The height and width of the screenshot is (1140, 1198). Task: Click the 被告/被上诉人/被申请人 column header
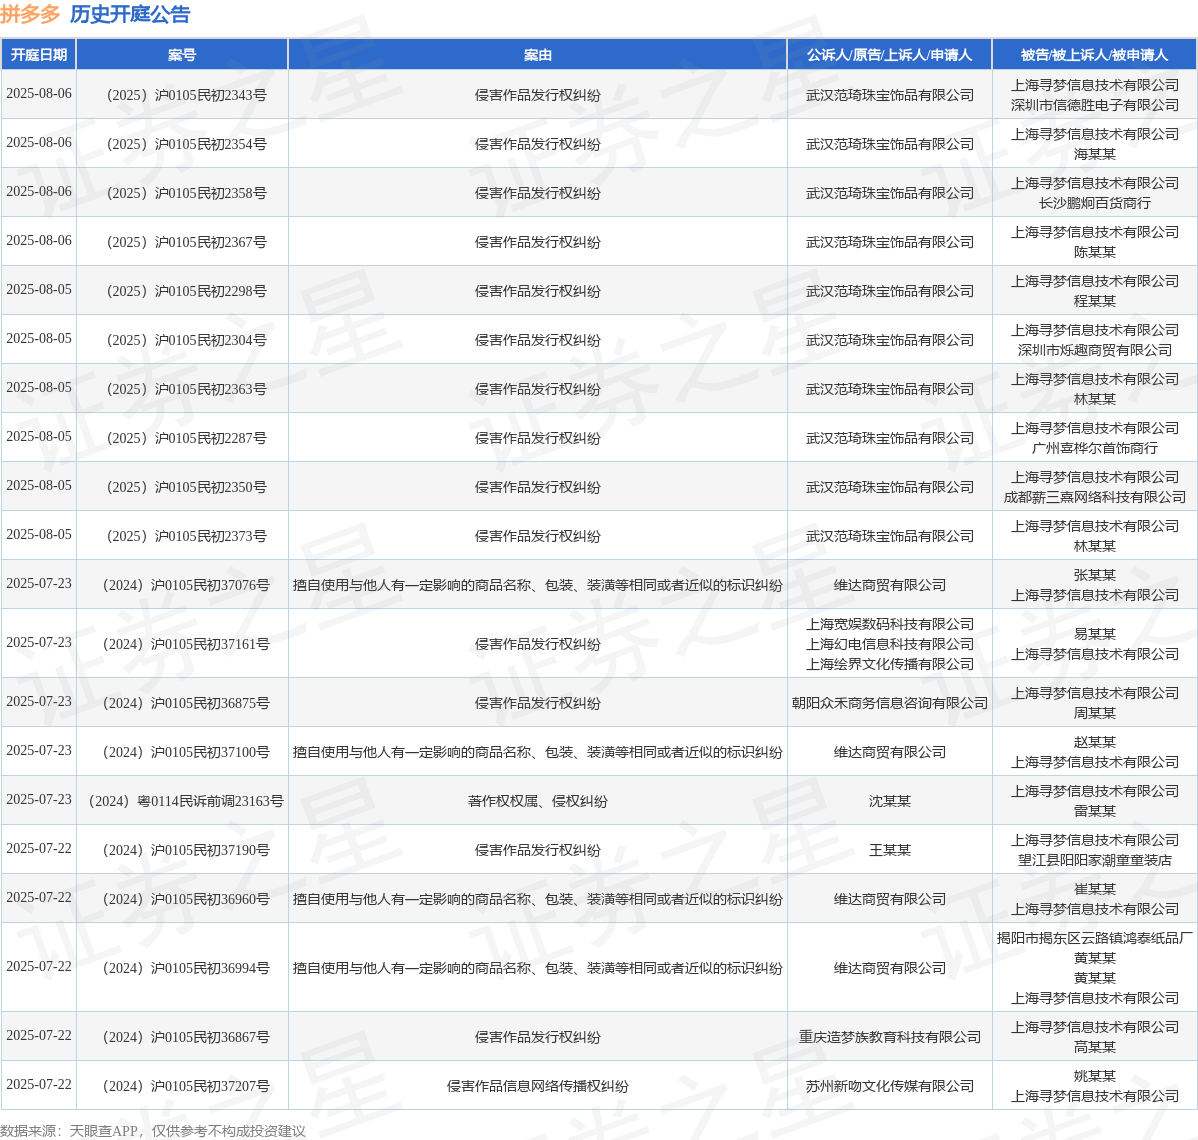pyautogui.click(x=1094, y=55)
